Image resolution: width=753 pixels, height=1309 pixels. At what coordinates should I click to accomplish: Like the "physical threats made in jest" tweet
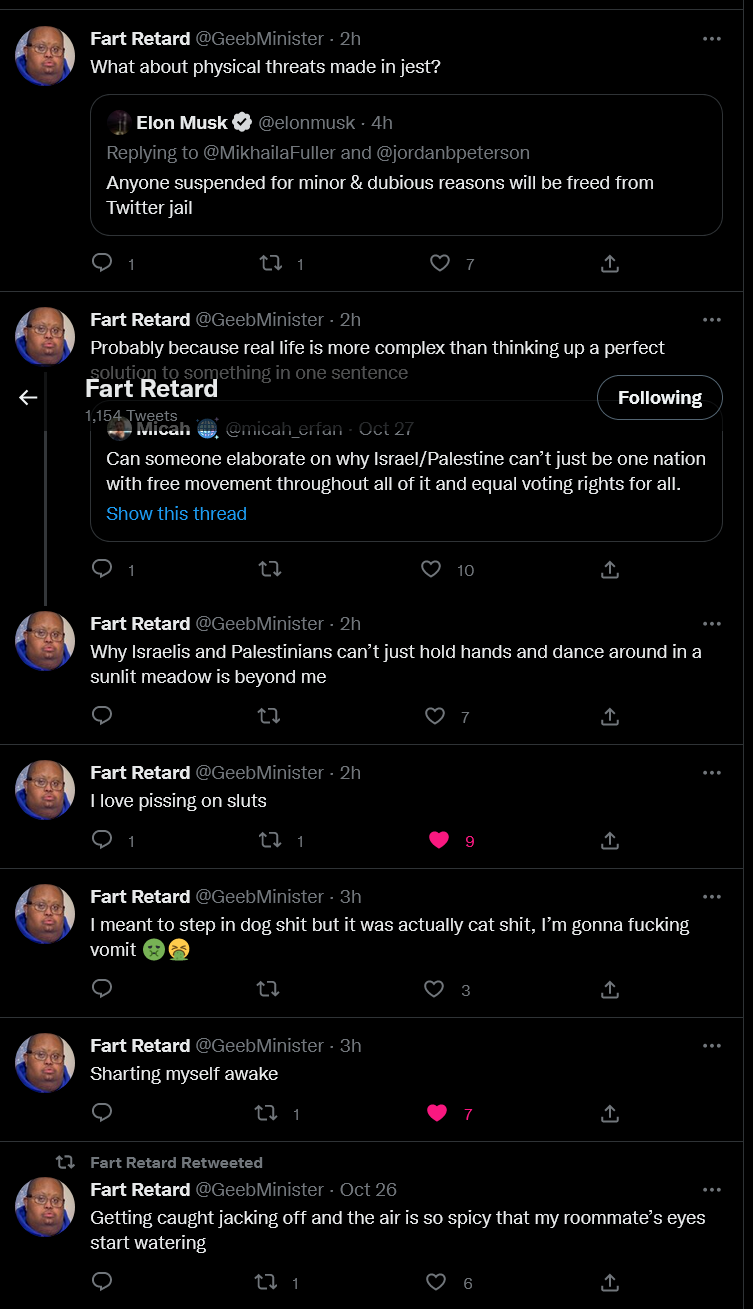coord(439,263)
